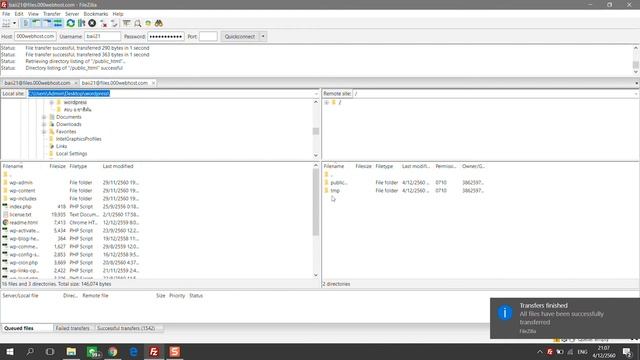Open File Explorer from taskbar
Screen dimensions: 640x360
point(71,351)
